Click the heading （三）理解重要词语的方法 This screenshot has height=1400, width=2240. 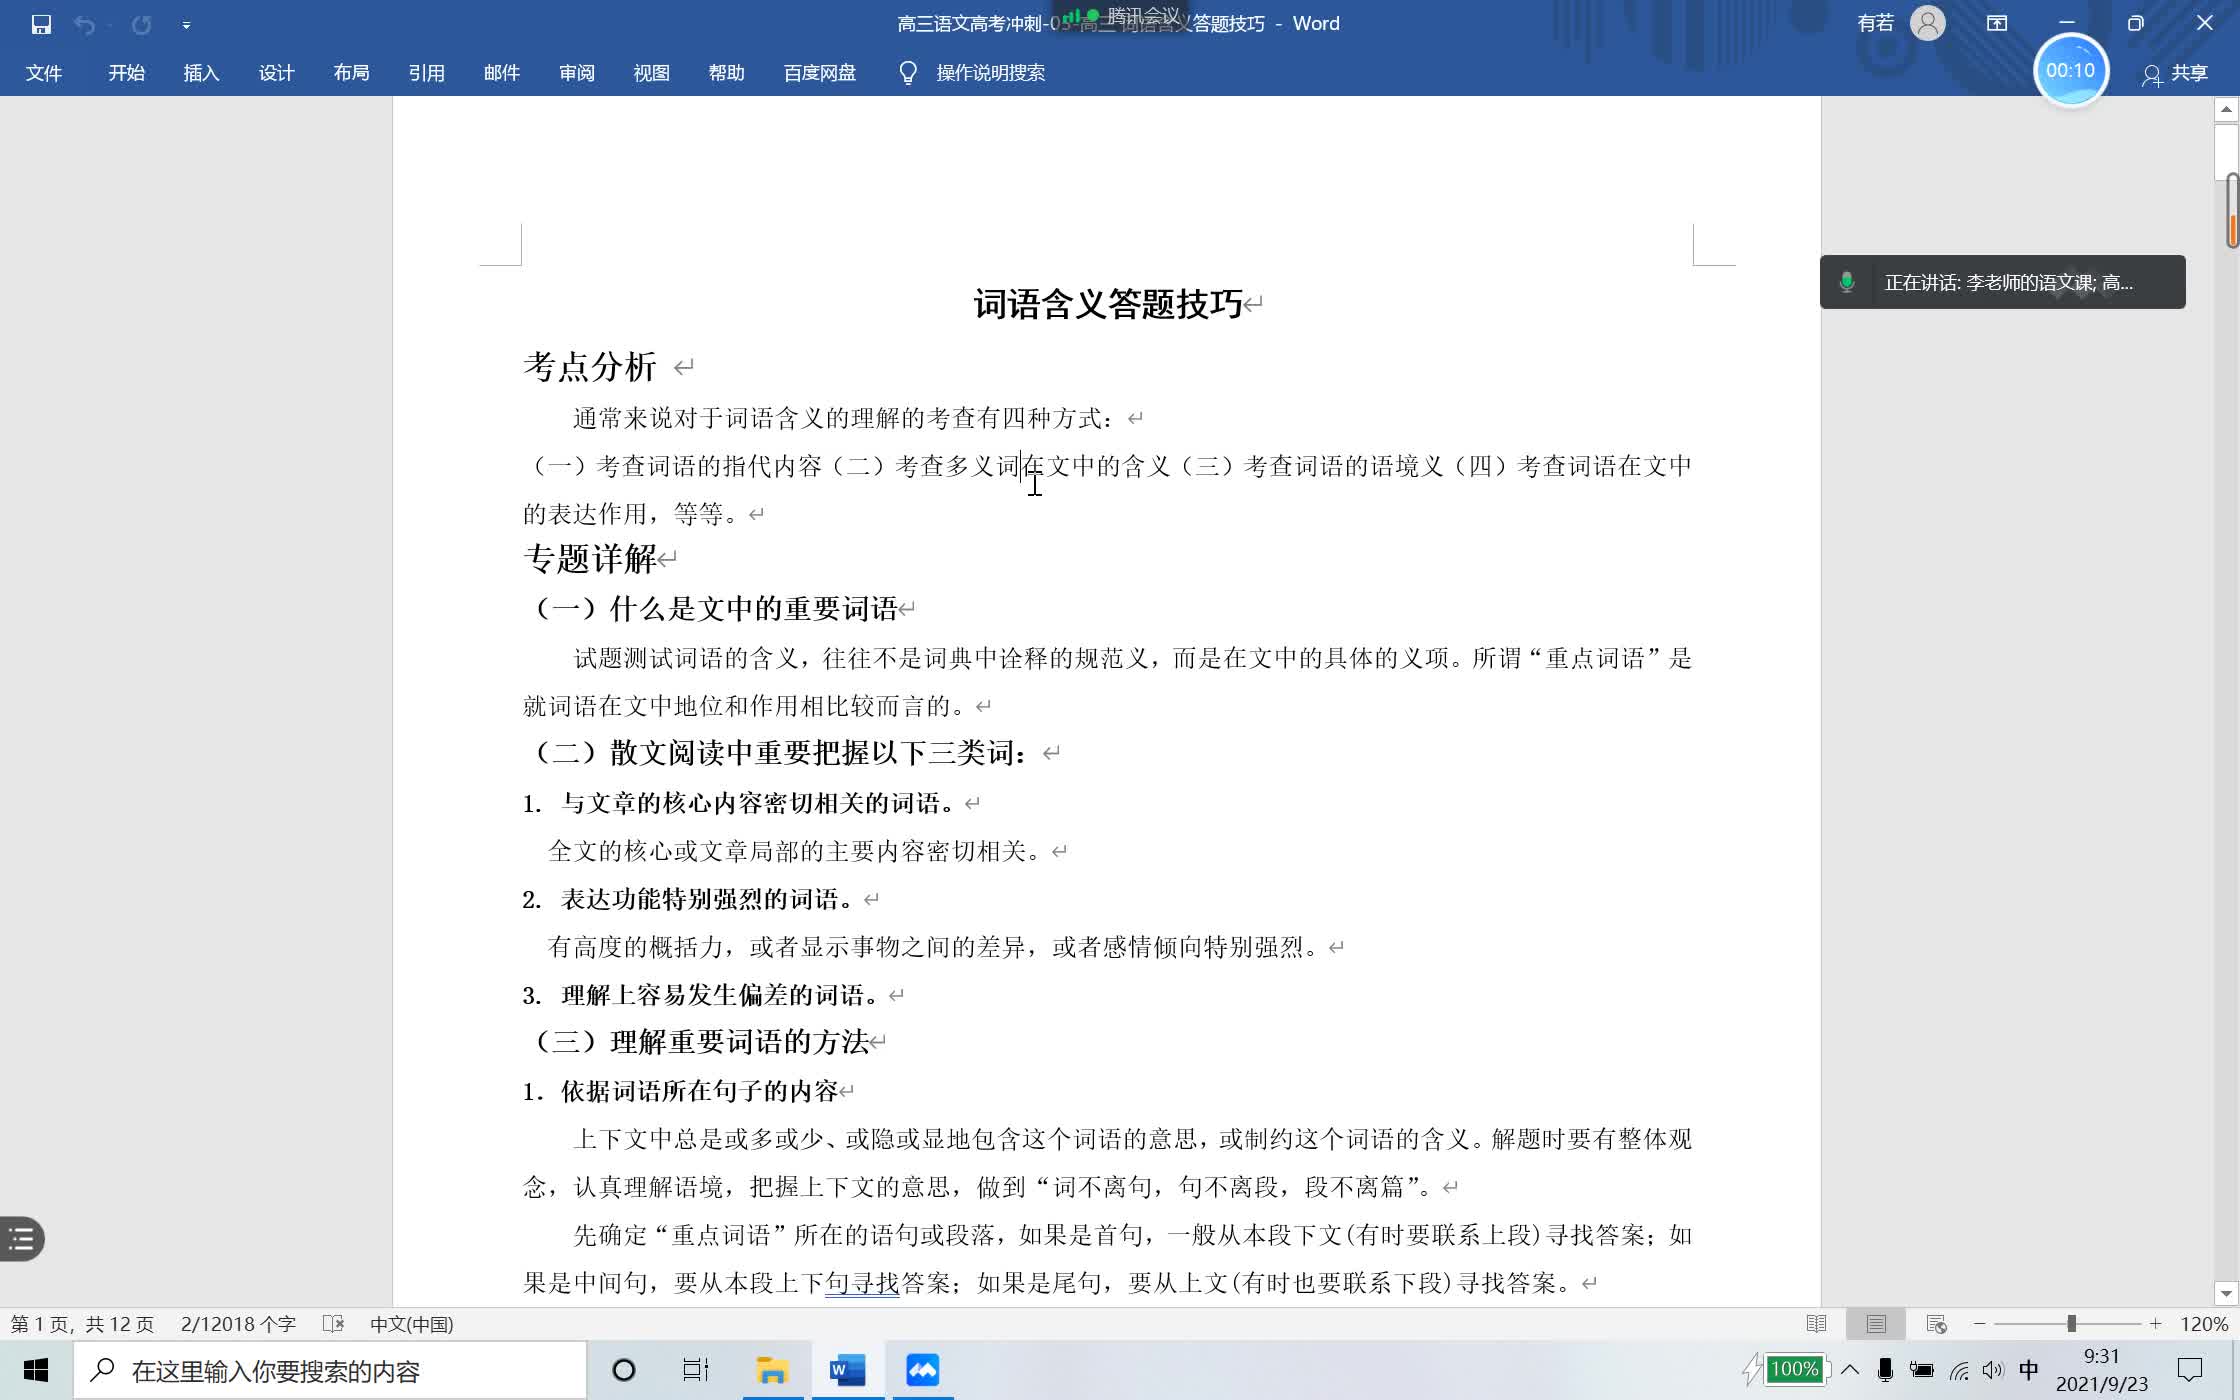pos(698,1042)
